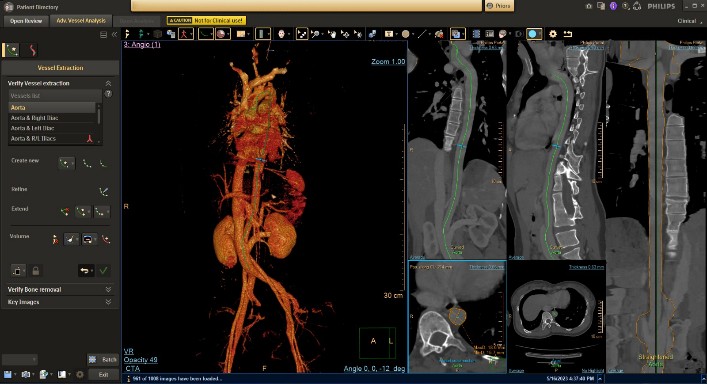707x384 pixels.
Task: Select the vessel extraction stage icon
Action: 12,50
